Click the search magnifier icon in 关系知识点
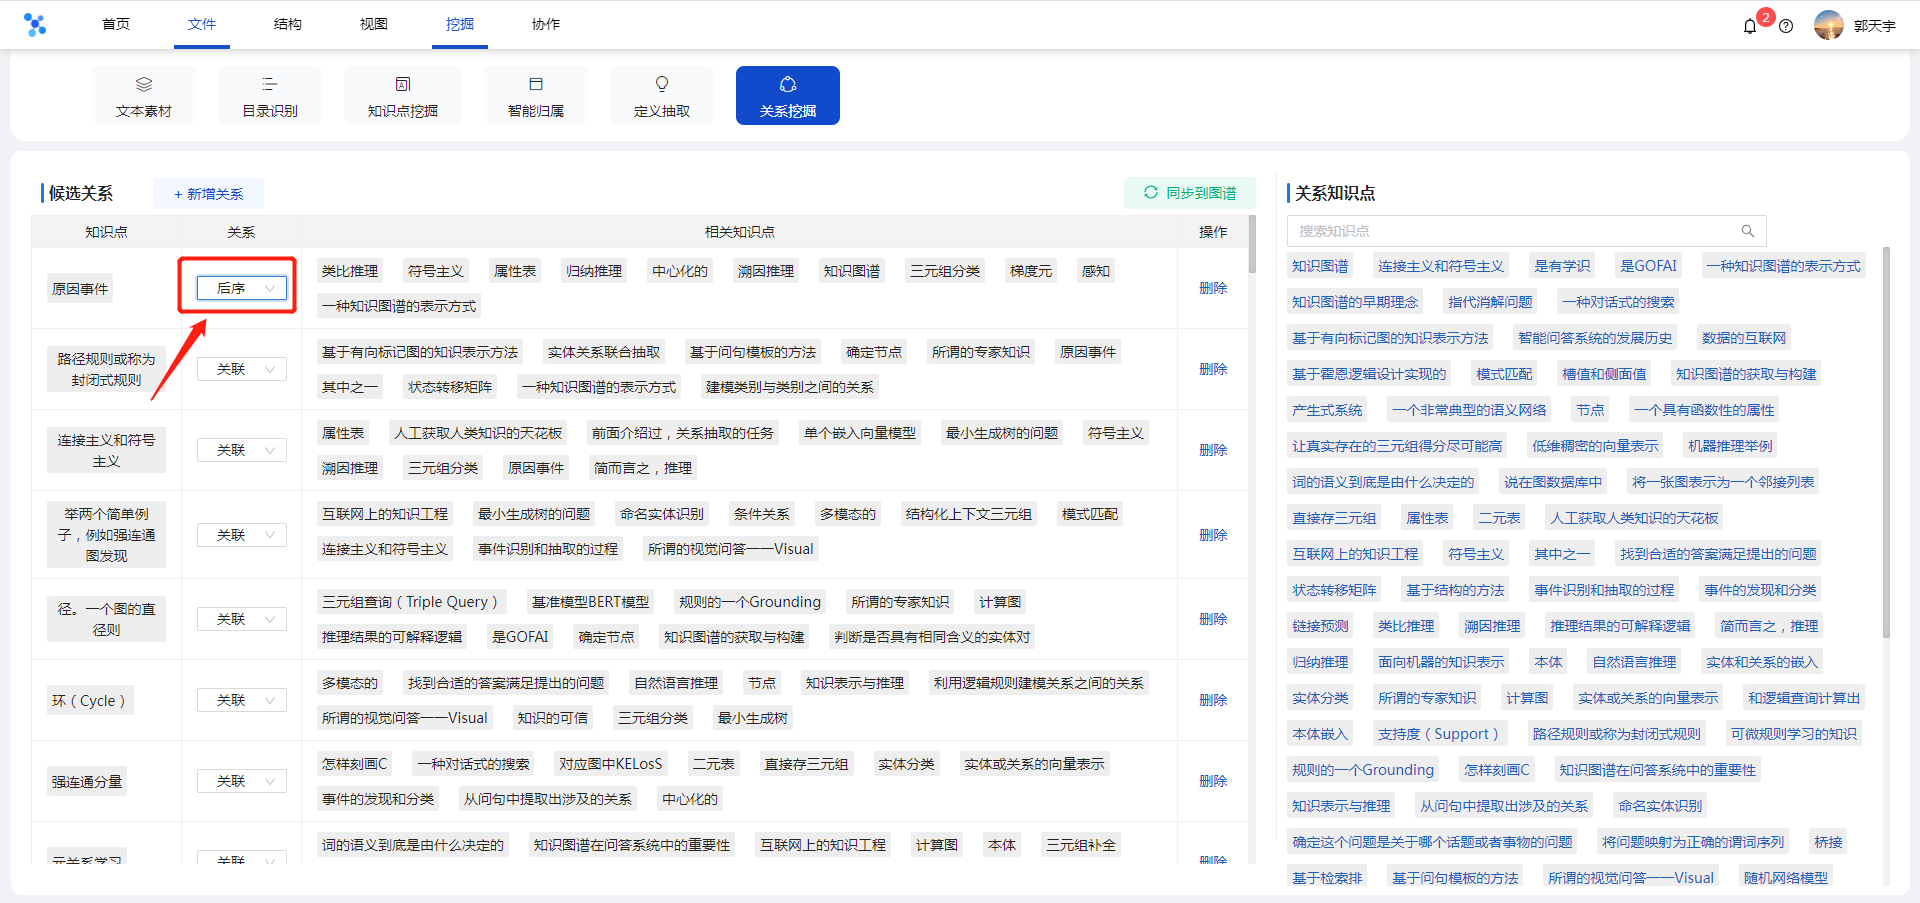 [1748, 231]
